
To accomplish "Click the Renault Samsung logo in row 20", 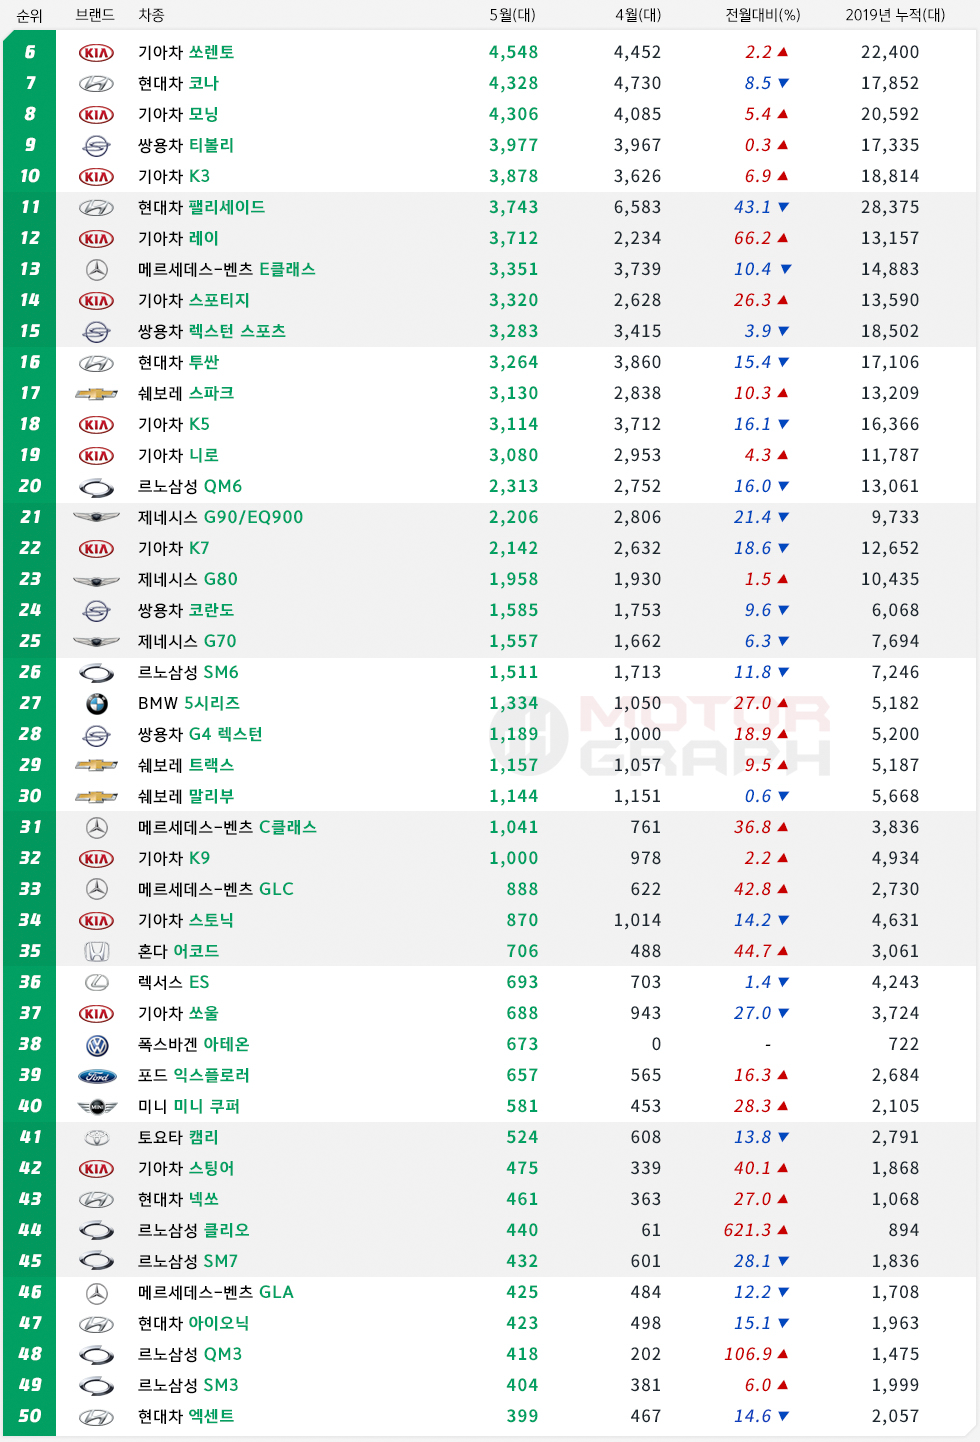I will click(x=97, y=487).
